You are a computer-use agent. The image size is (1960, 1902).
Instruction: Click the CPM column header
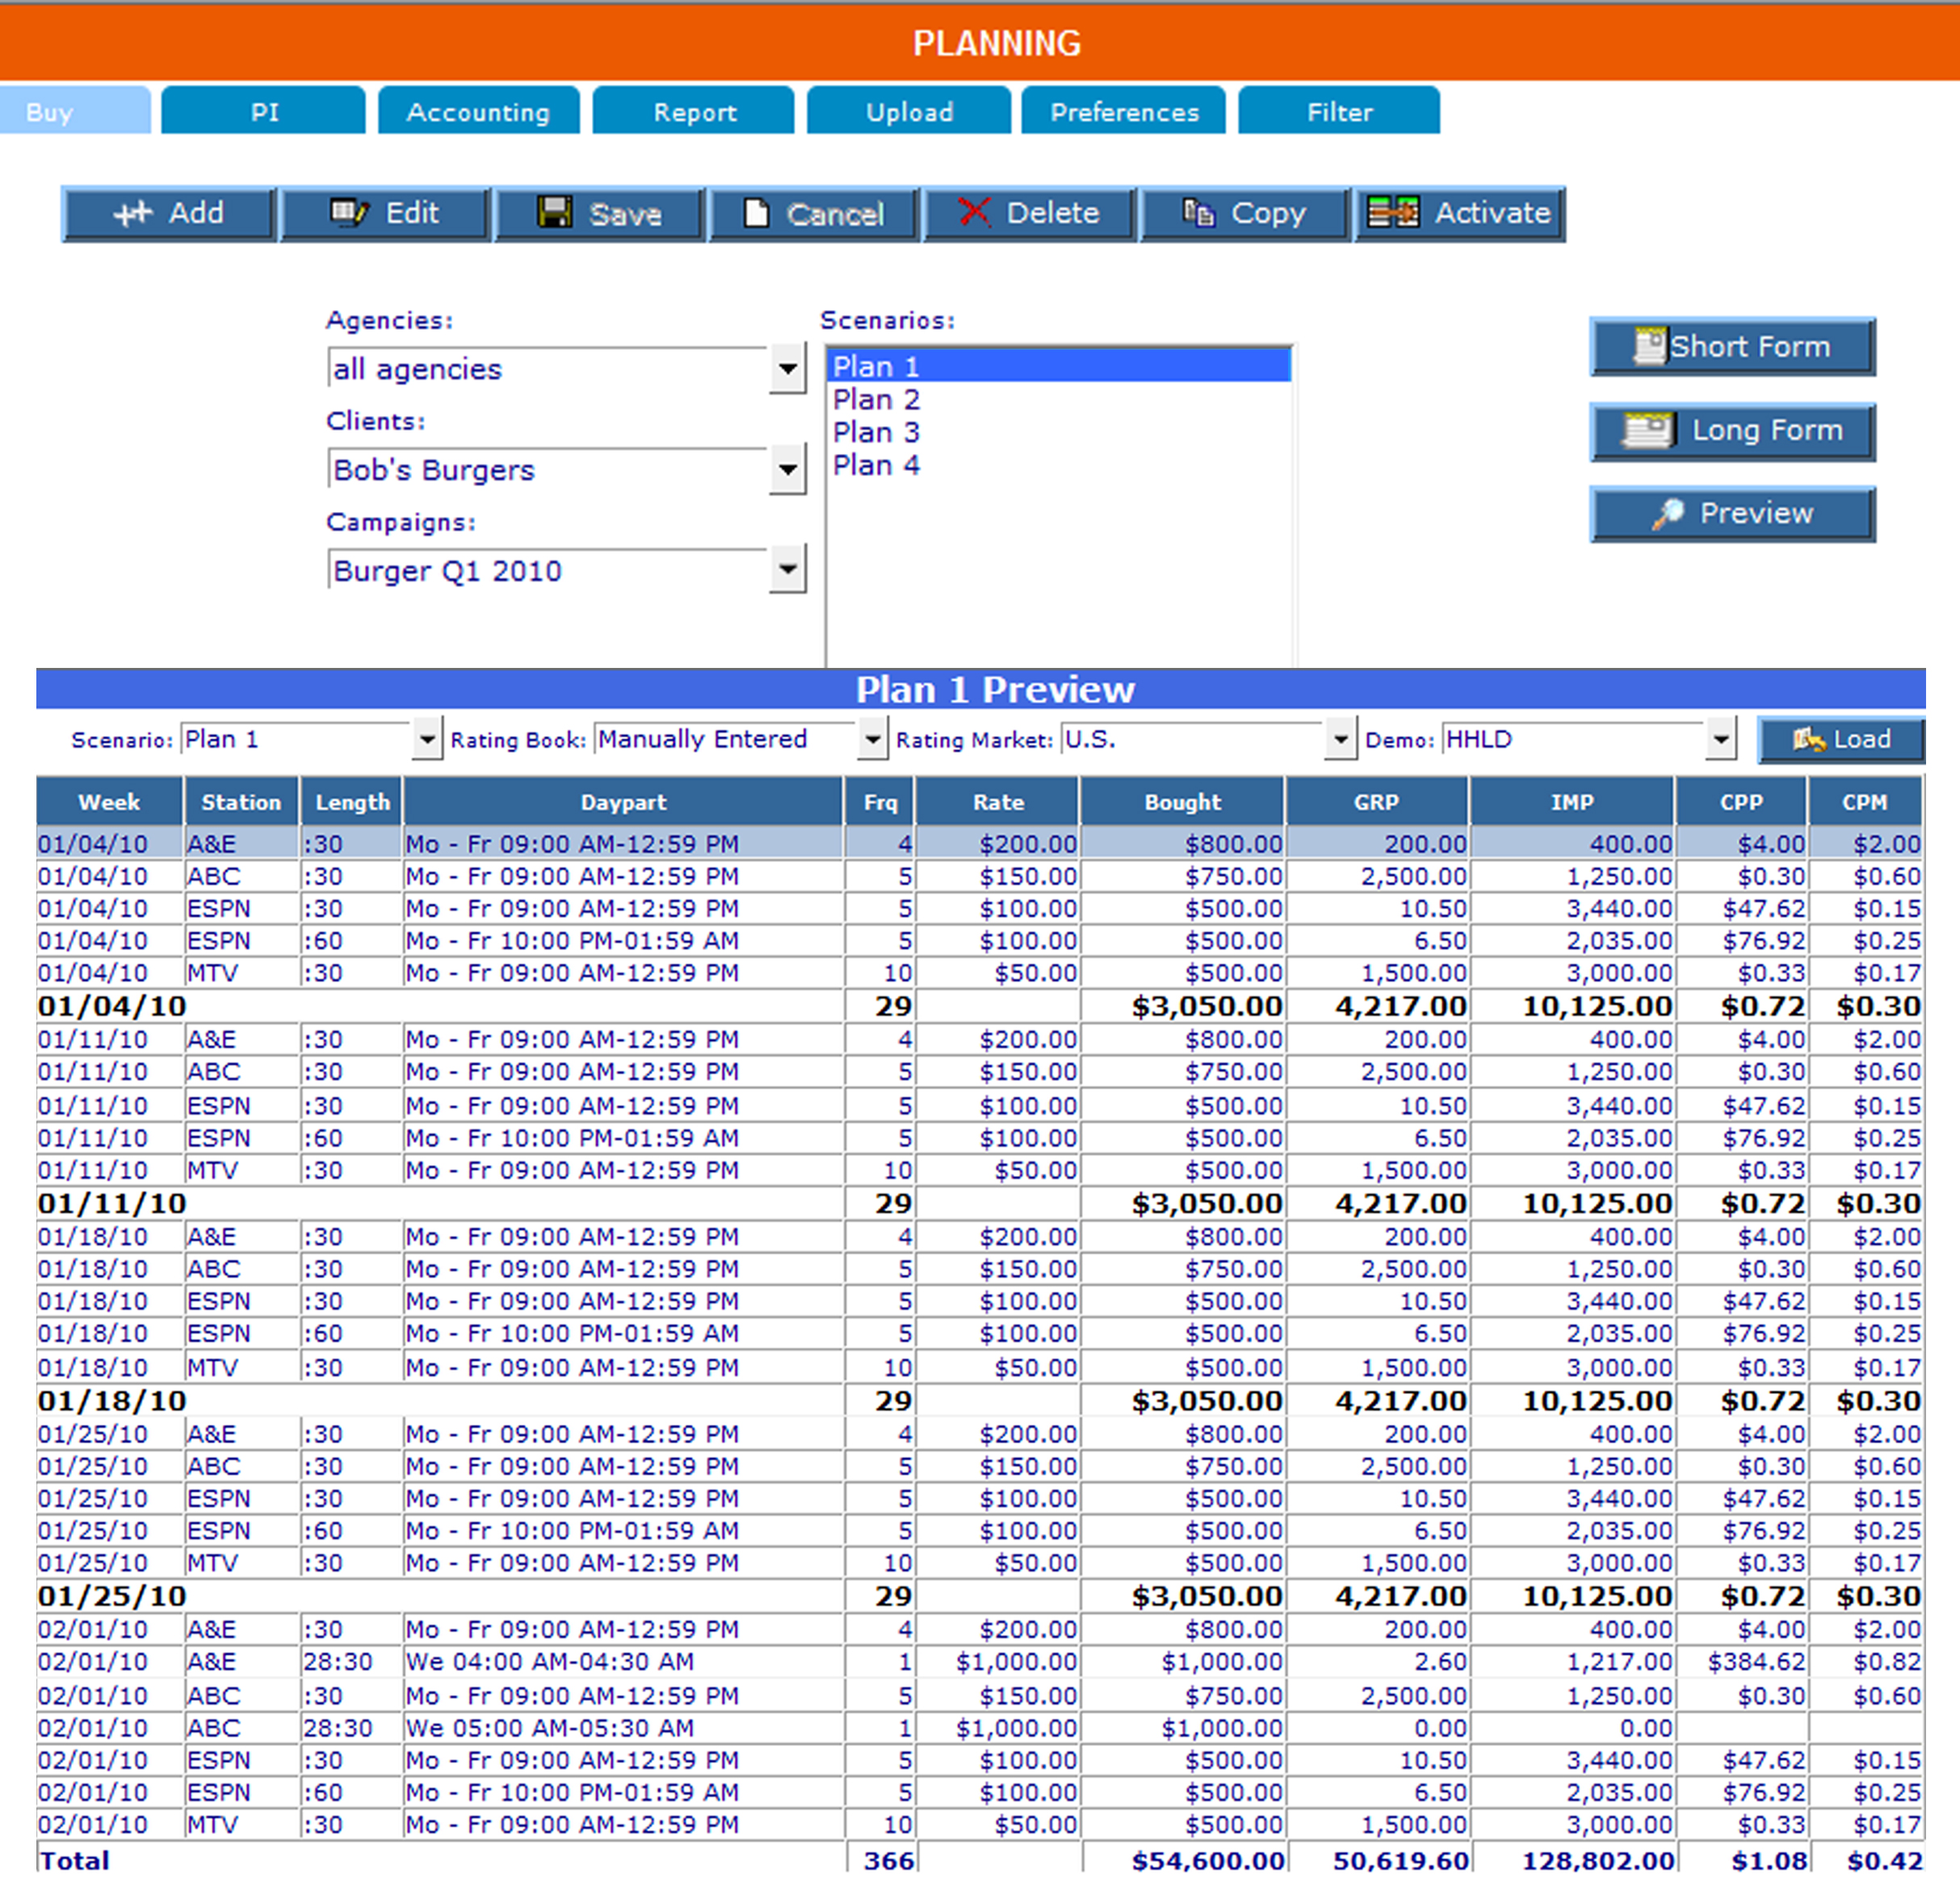tap(1865, 802)
